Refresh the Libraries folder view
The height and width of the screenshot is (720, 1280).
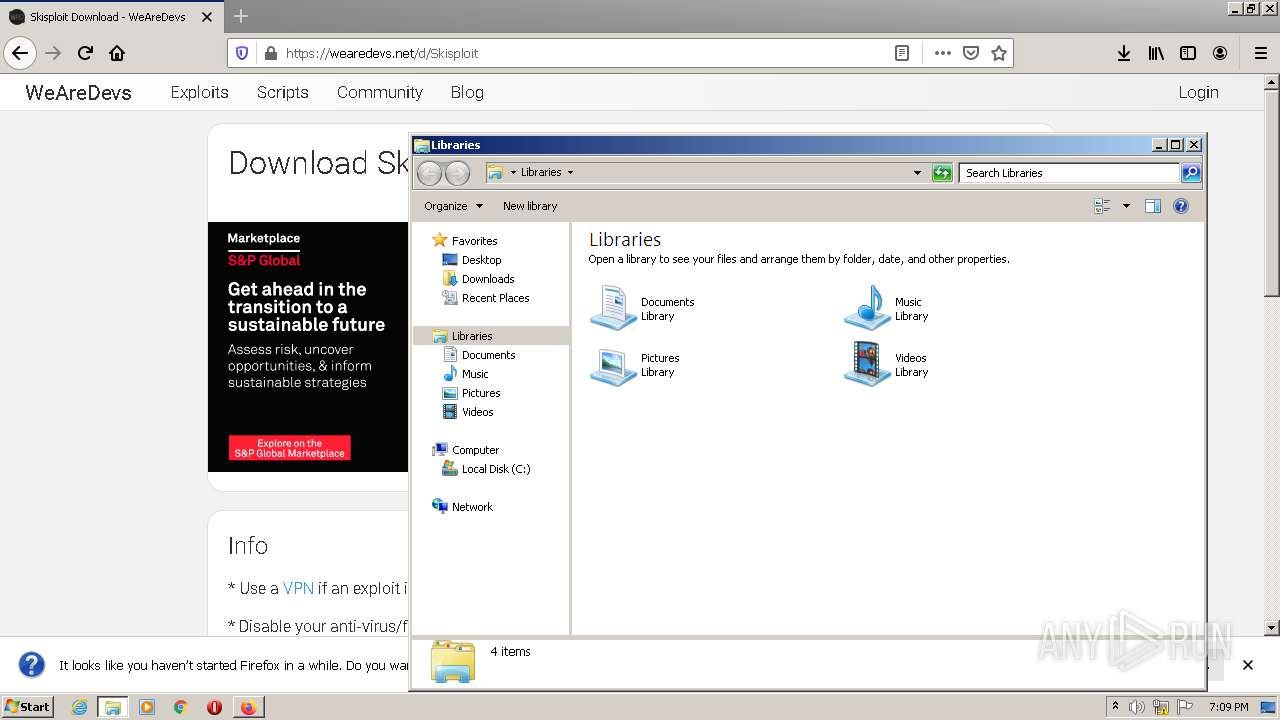click(x=942, y=173)
